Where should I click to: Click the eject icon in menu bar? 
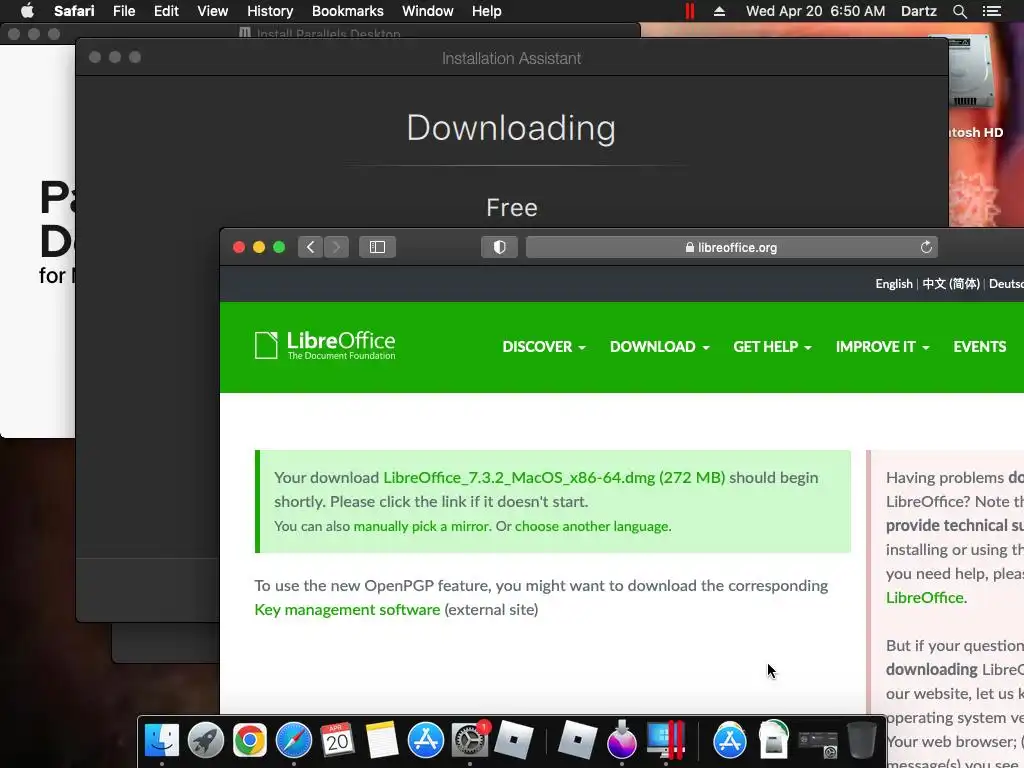point(719,11)
